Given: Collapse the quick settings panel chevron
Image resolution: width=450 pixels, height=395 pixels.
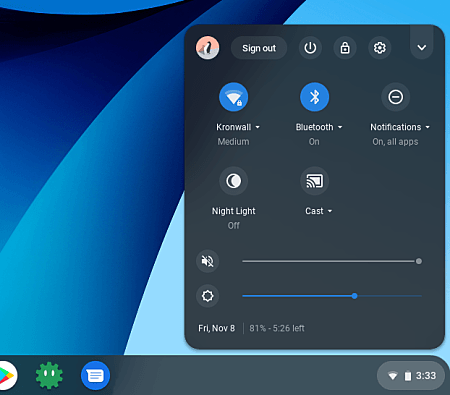Looking at the screenshot, I should 422,48.
